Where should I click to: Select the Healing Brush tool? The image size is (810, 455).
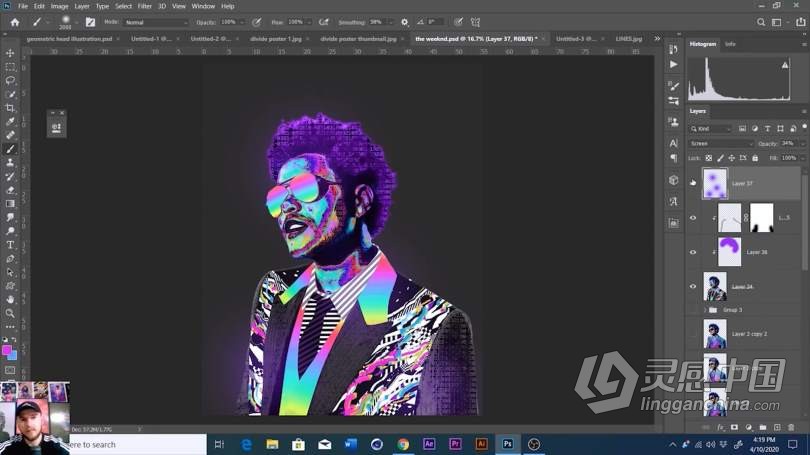tap(10, 135)
